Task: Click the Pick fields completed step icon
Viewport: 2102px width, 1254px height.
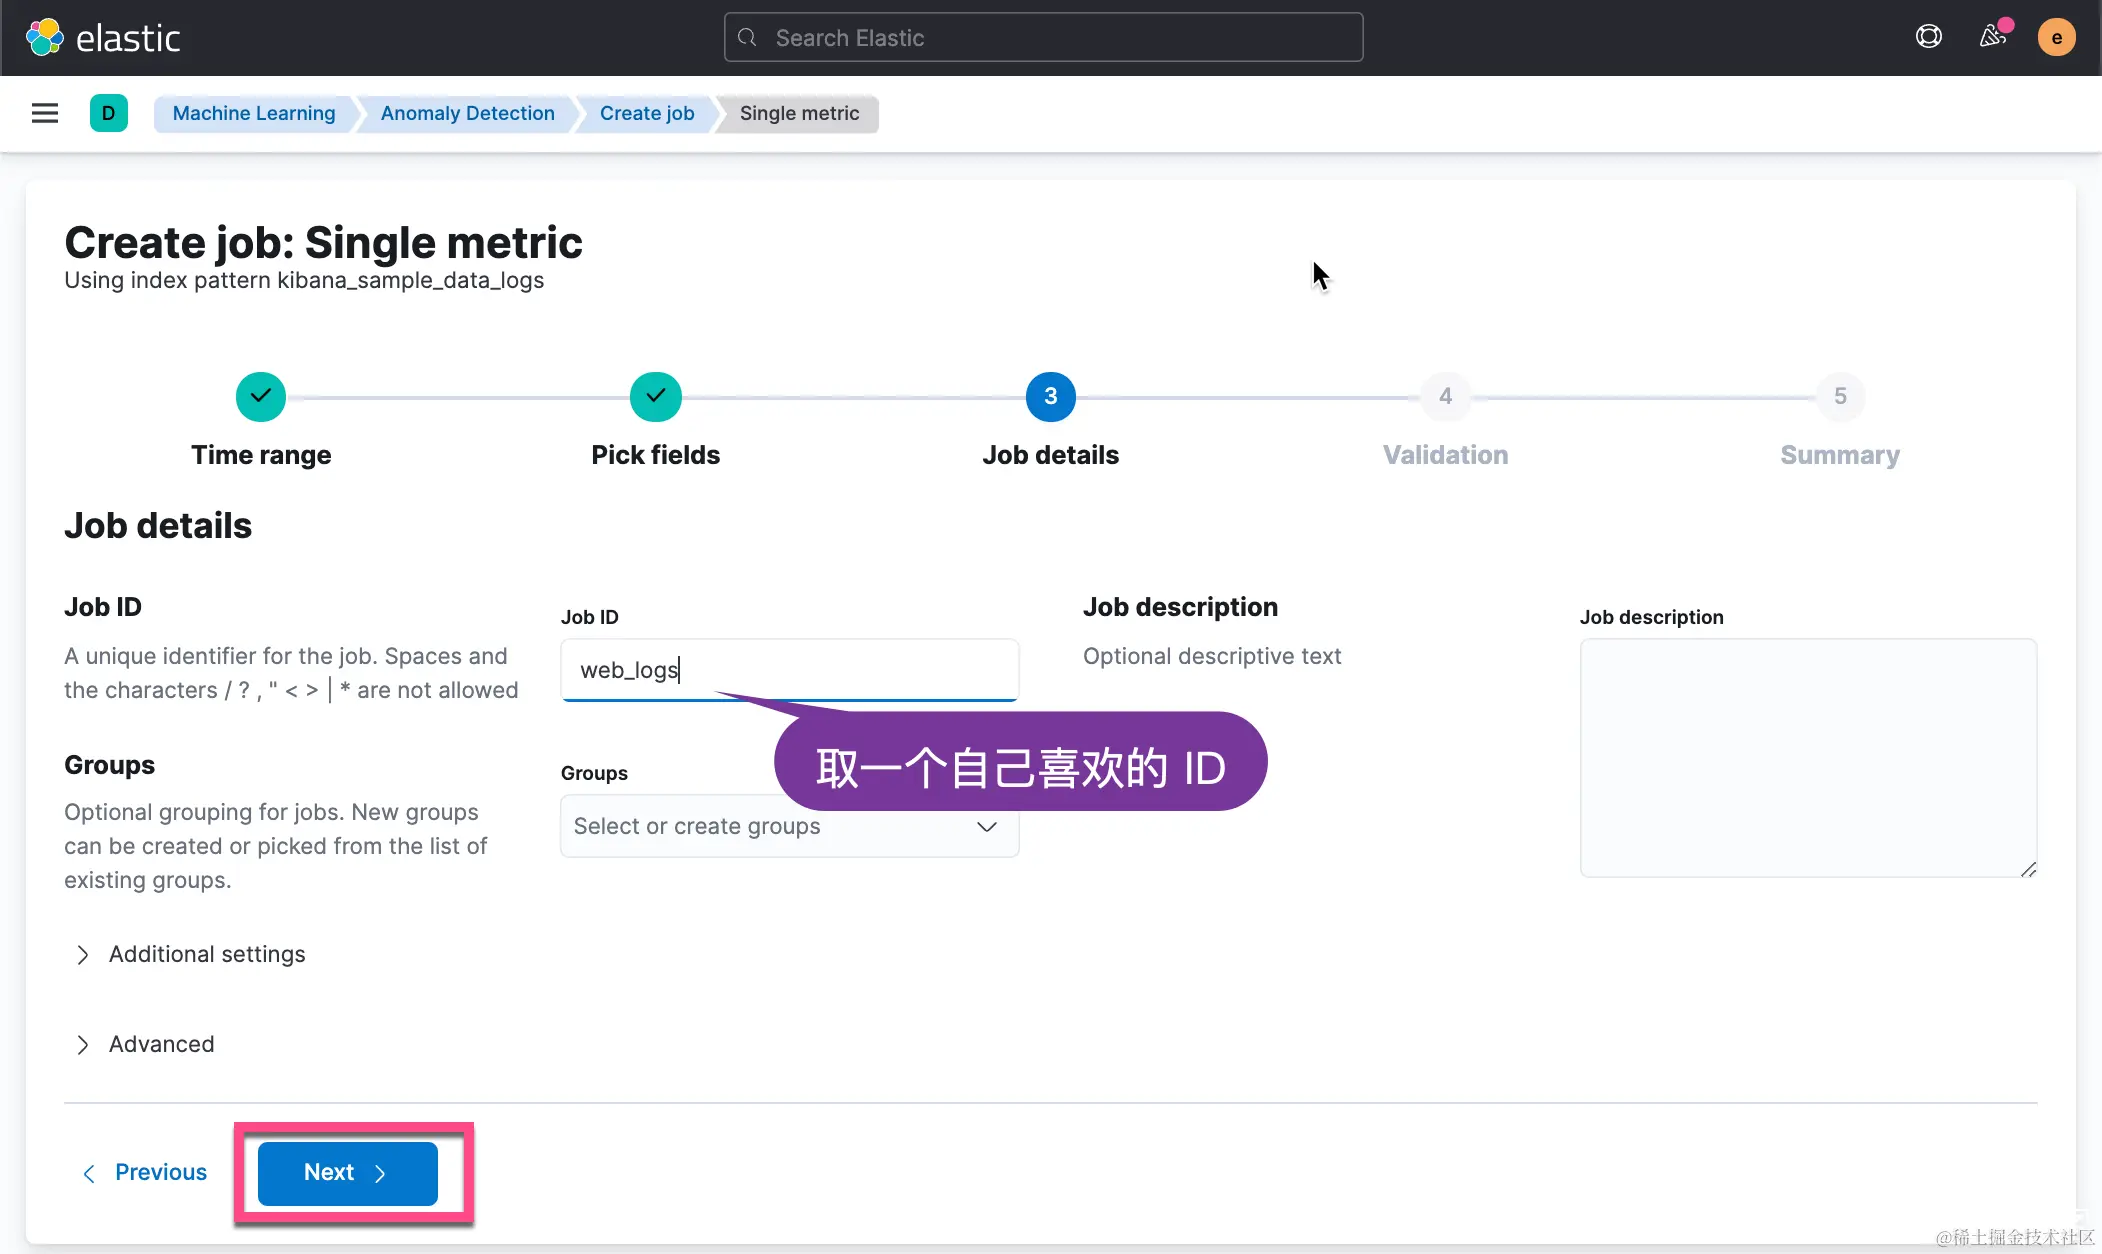Action: pyautogui.click(x=655, y=397)
